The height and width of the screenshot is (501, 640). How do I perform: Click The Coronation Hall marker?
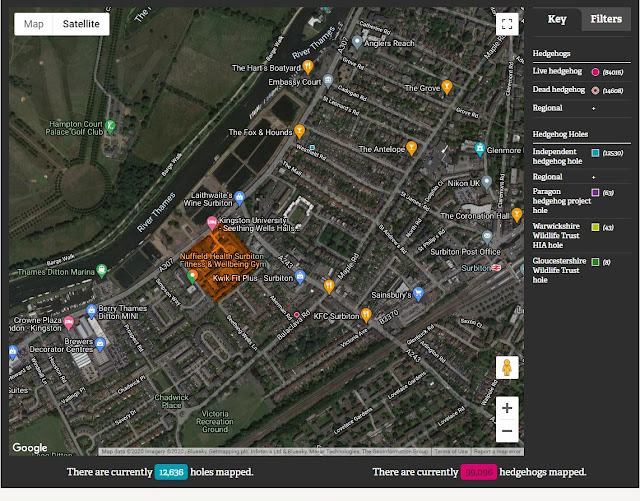pos(517,214)
